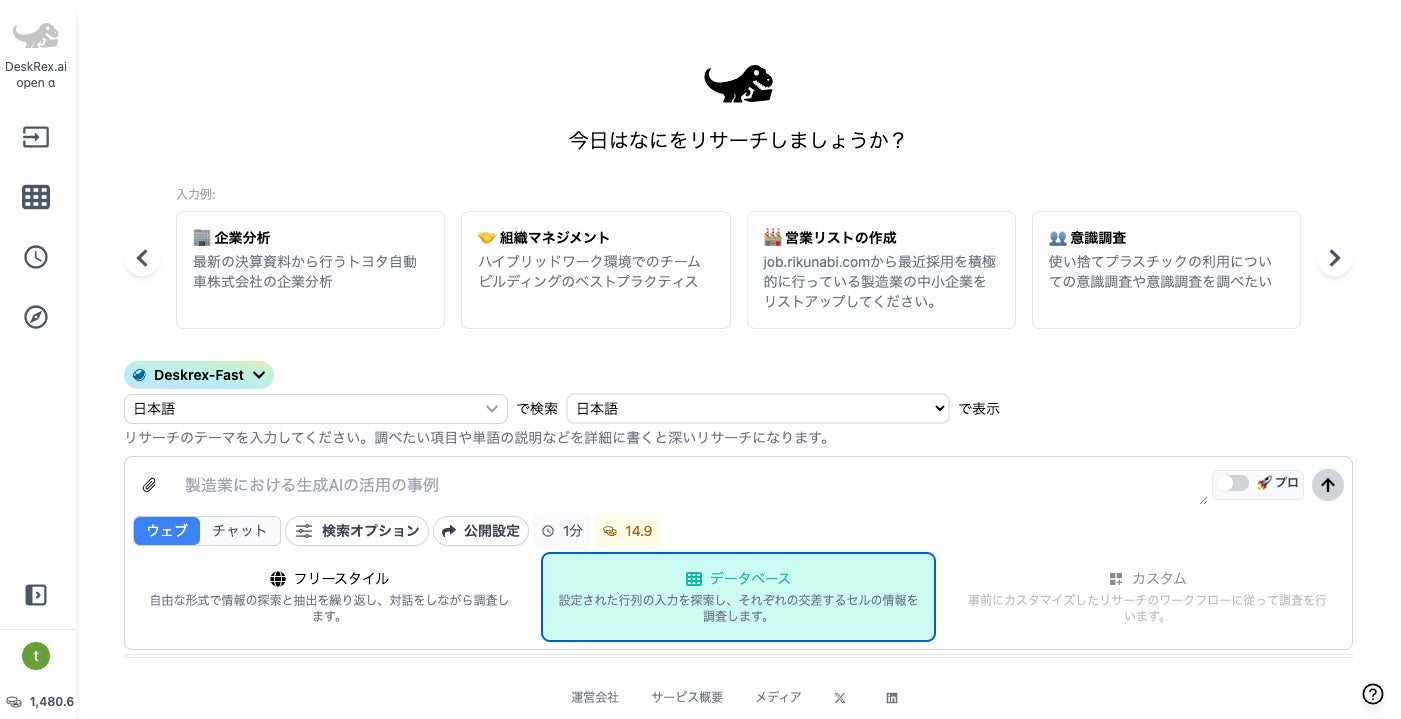
Task: Select the カスタム research mode
Action: click(1147, 597)
